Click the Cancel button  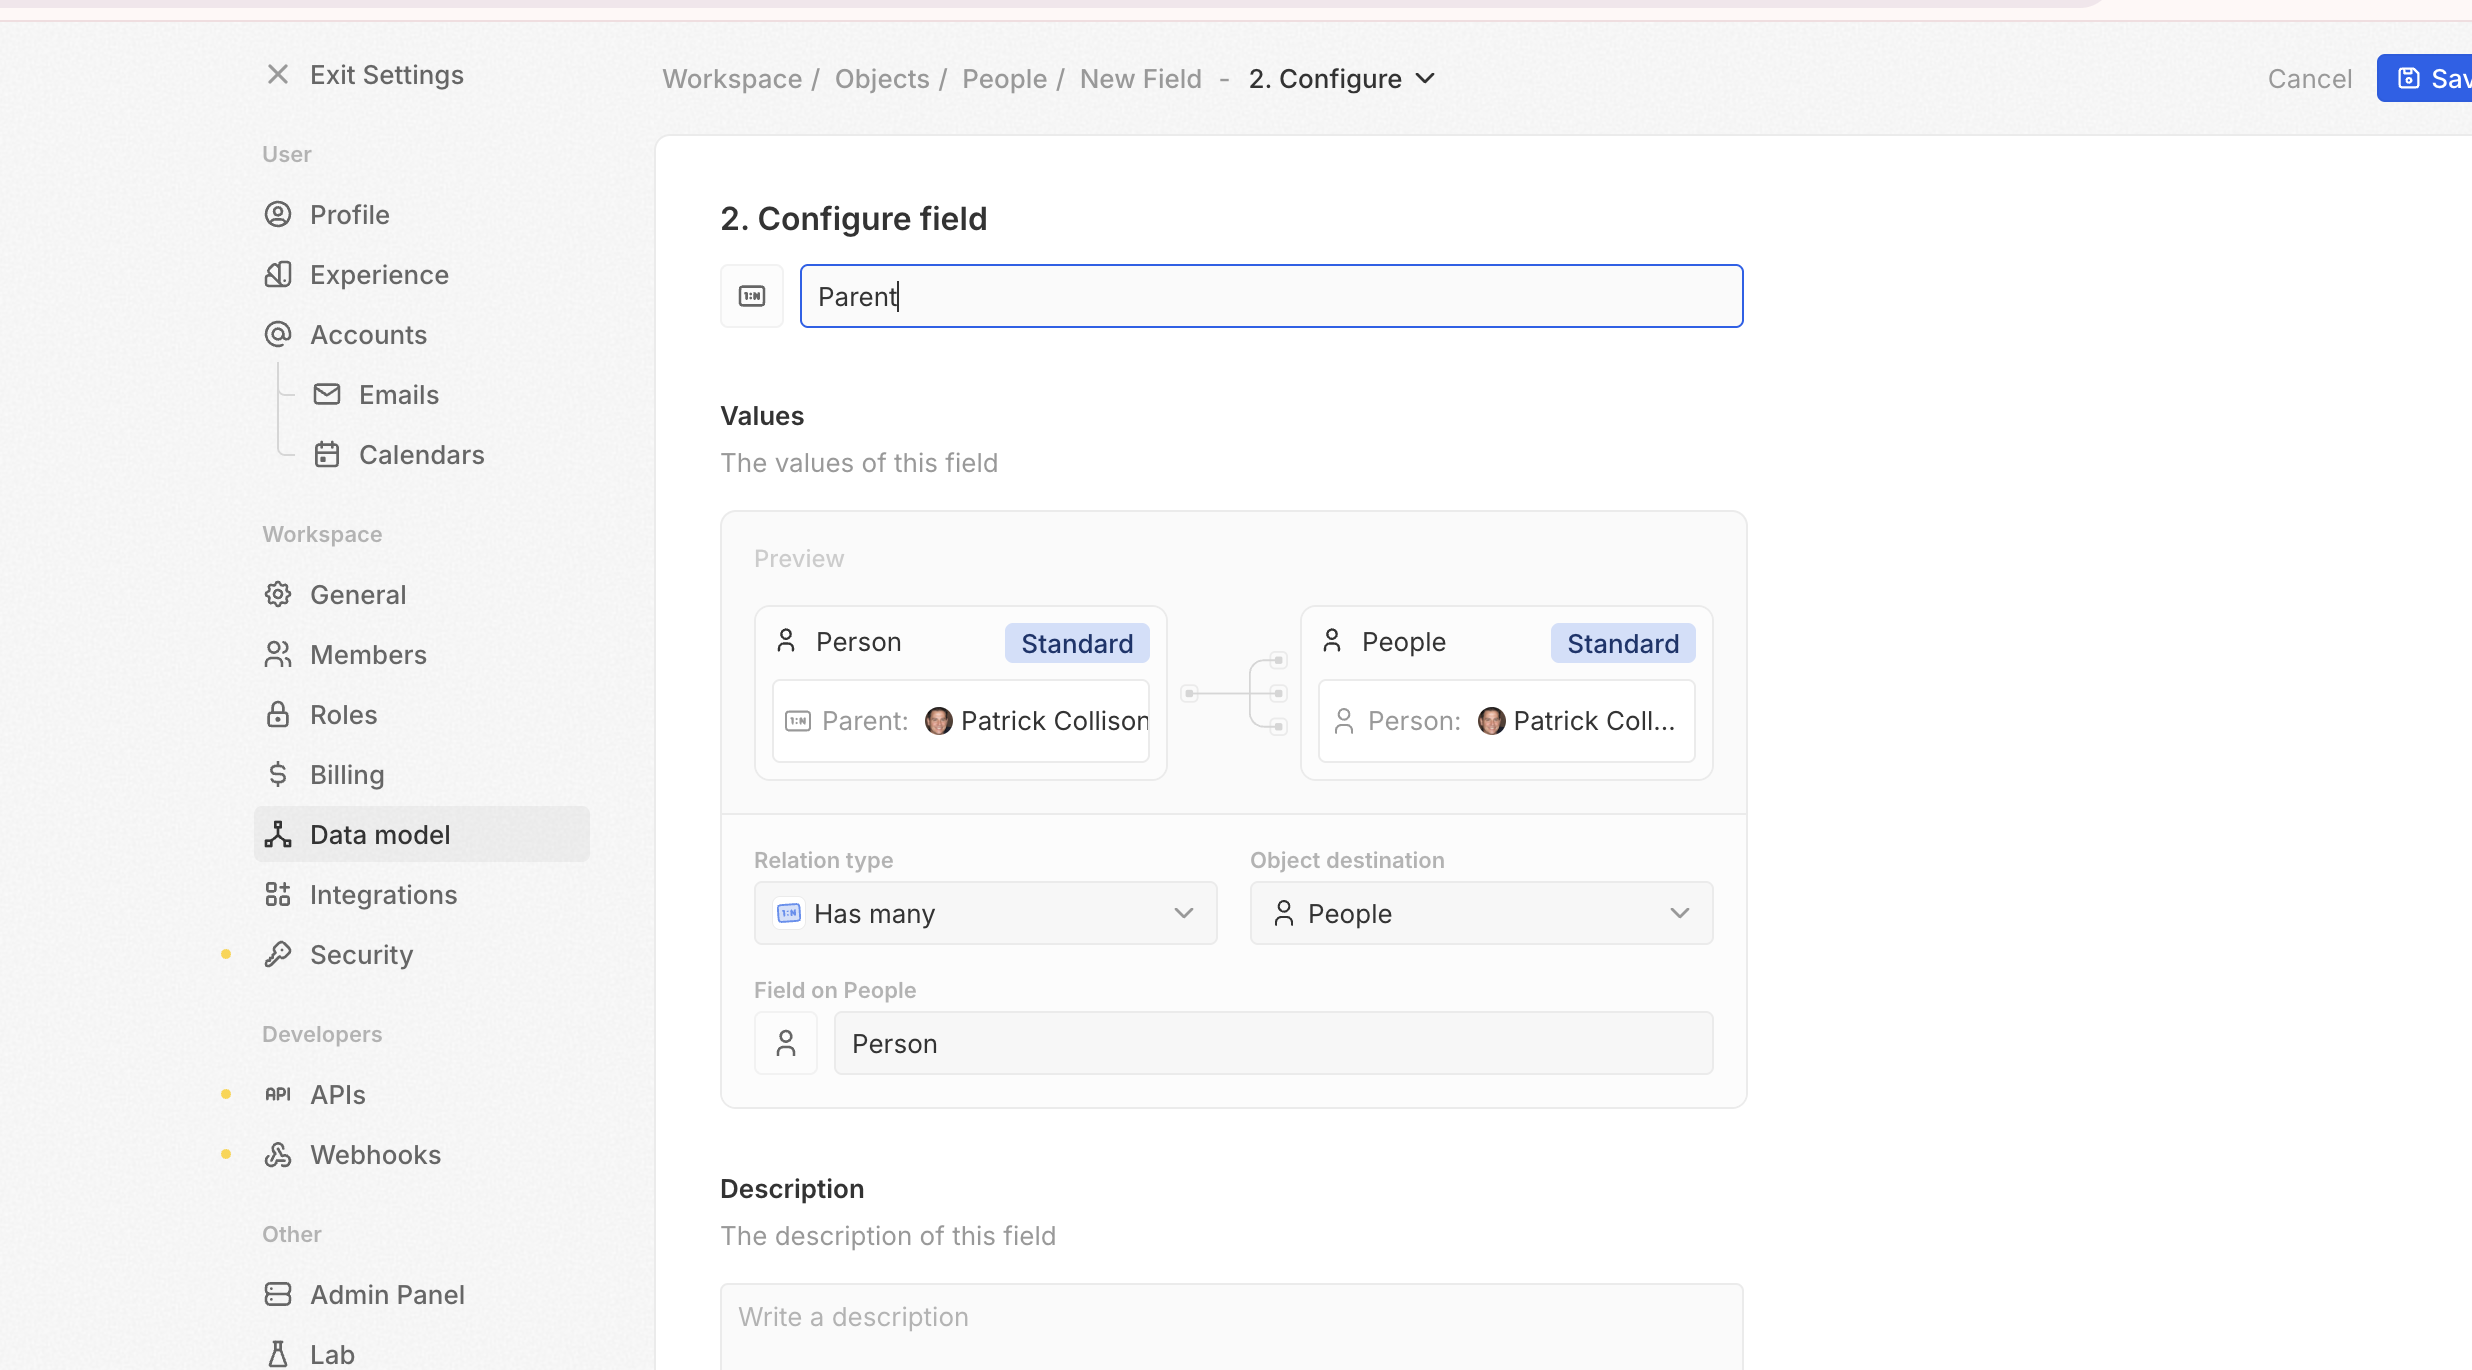2309,79
